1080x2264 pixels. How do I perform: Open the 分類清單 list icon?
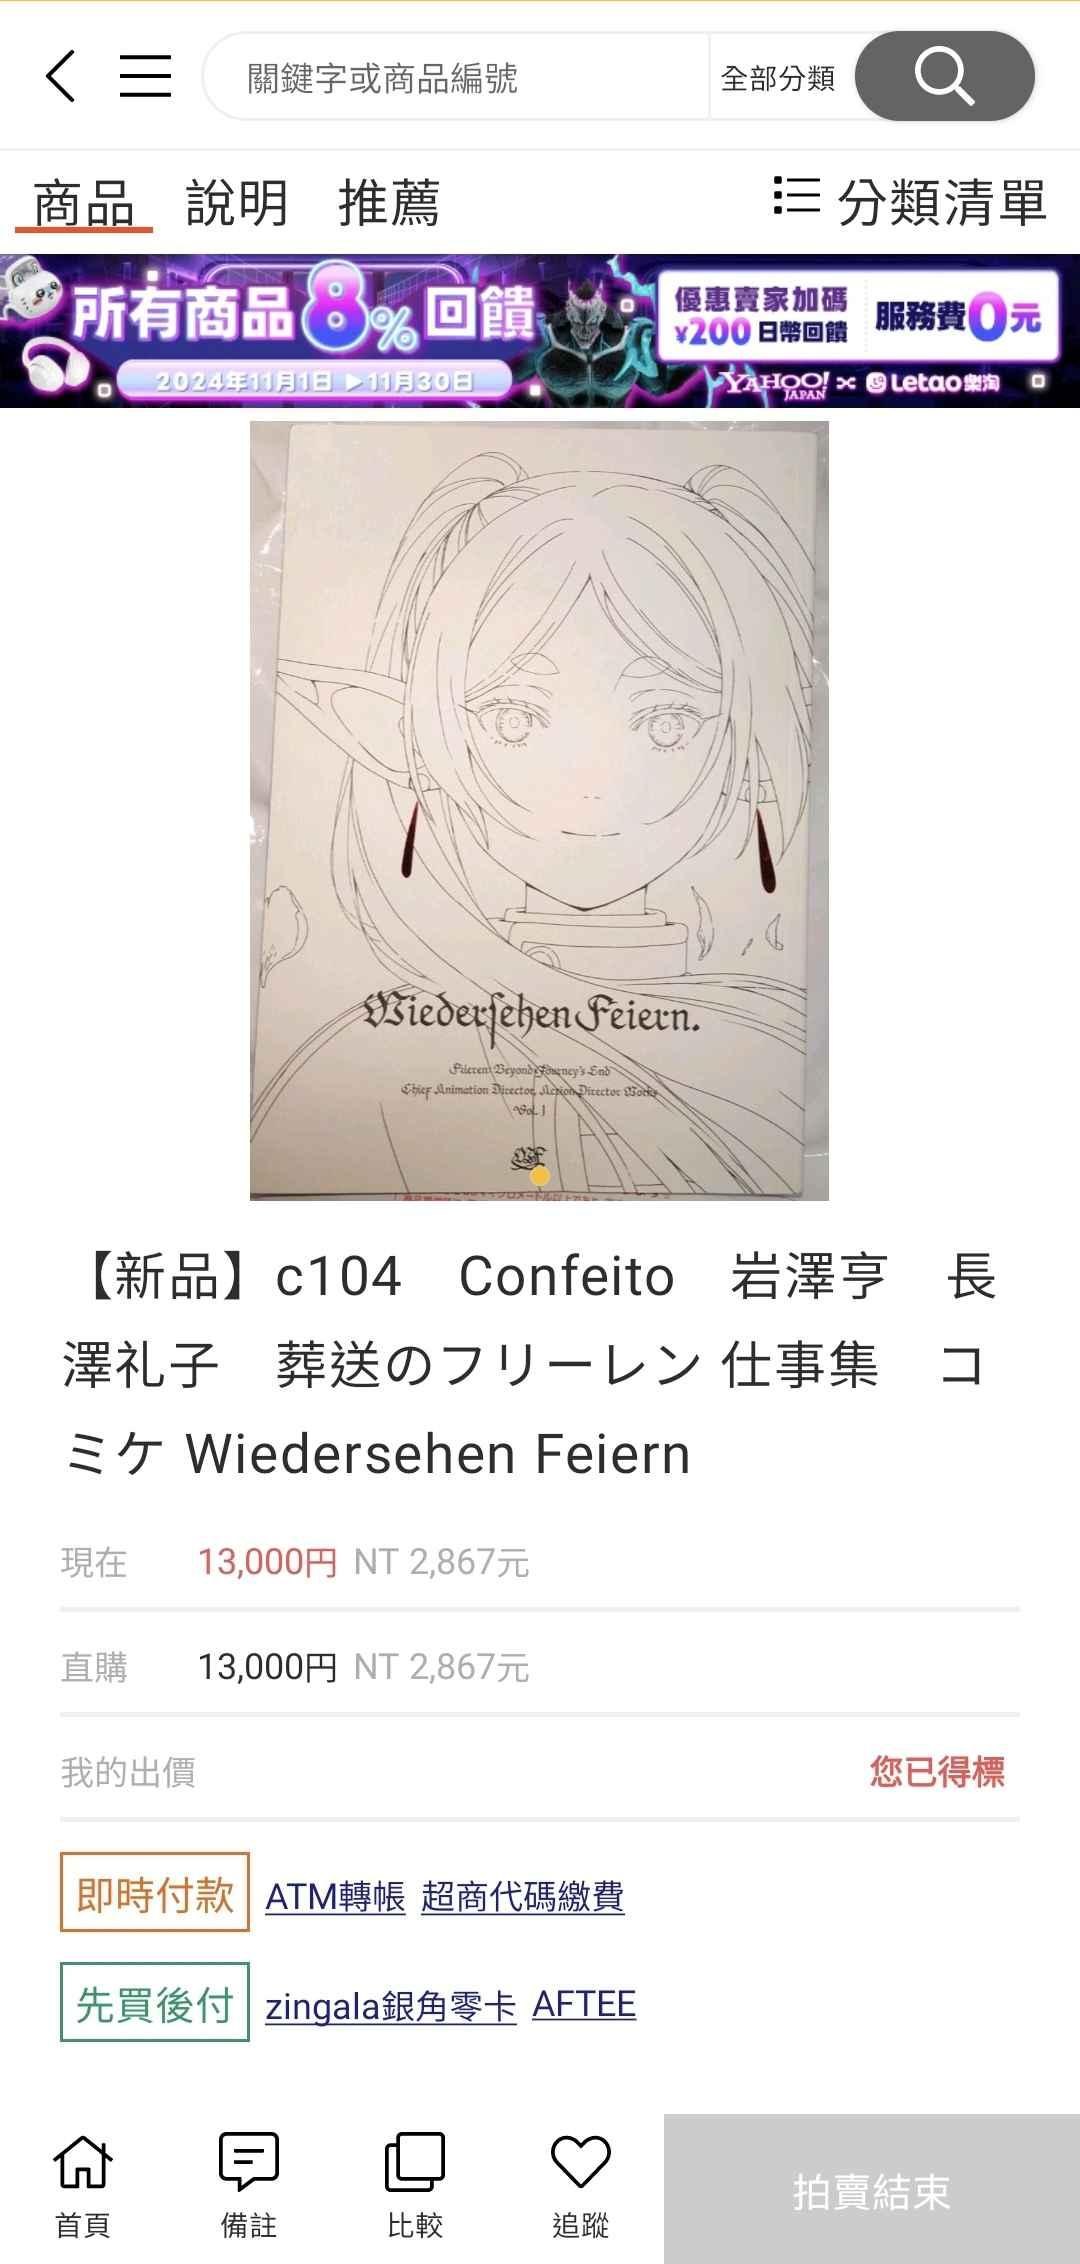[797, 196]
